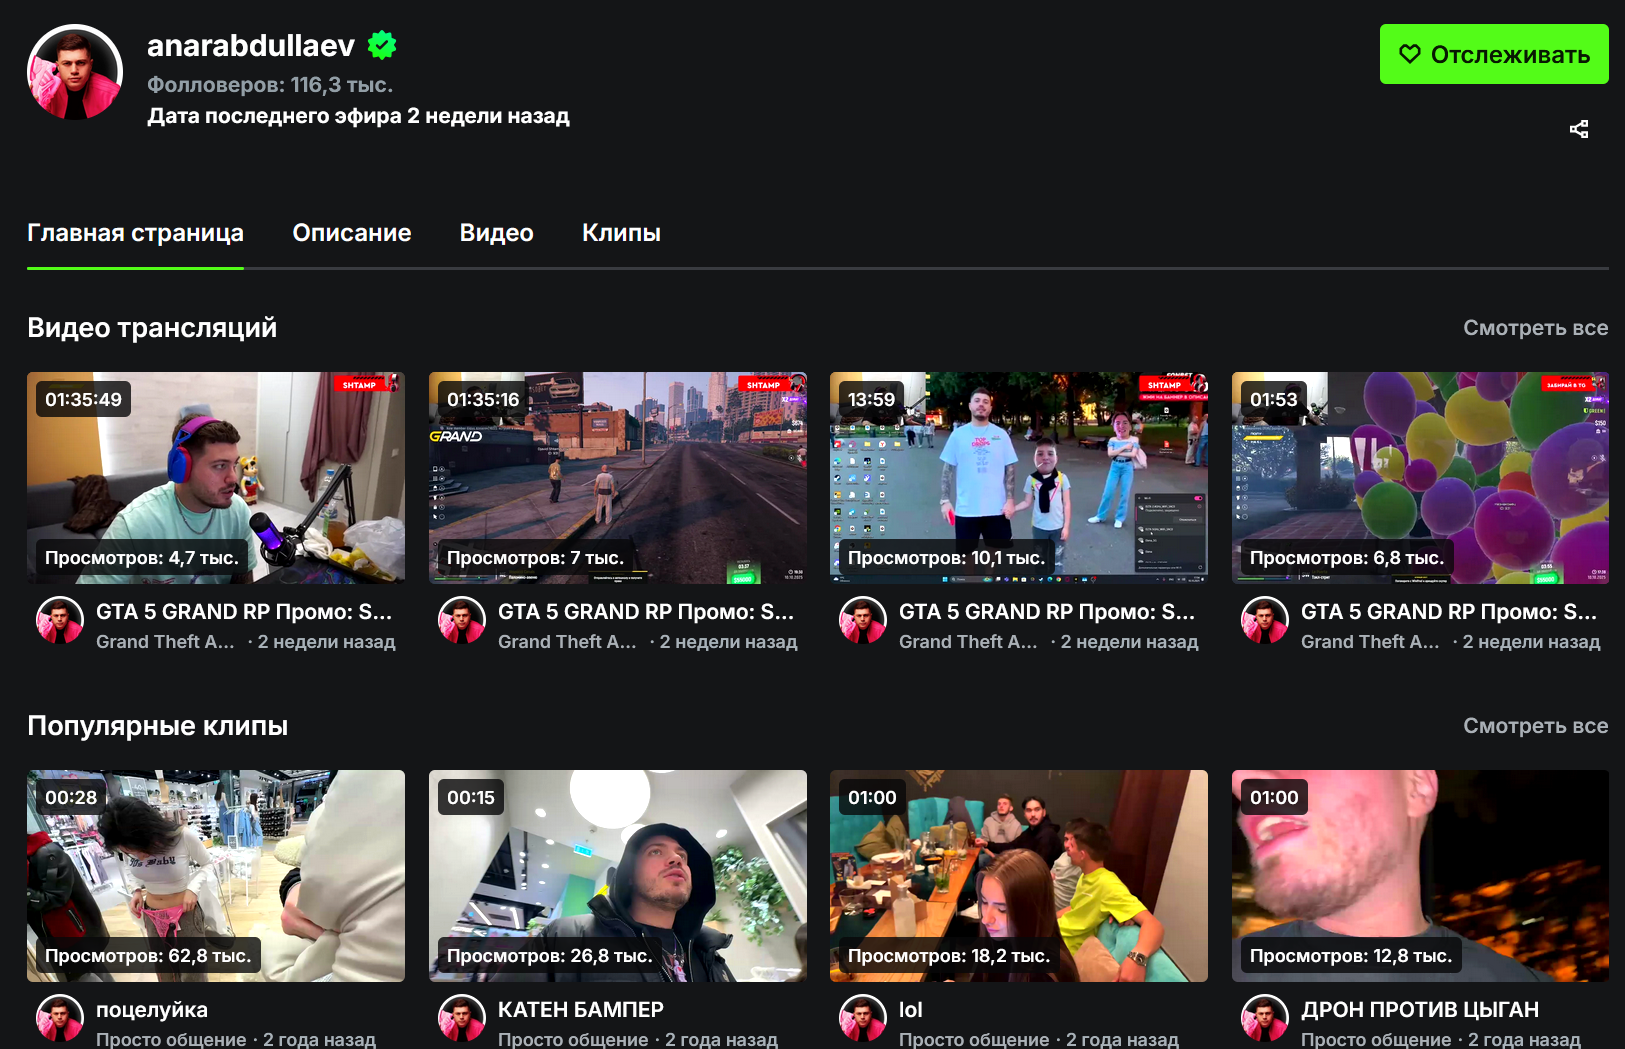1625x1049 pixels.
Task: Click the Дата последнего эфира 2 недели назад text
Action: click(x=358, y=116)
